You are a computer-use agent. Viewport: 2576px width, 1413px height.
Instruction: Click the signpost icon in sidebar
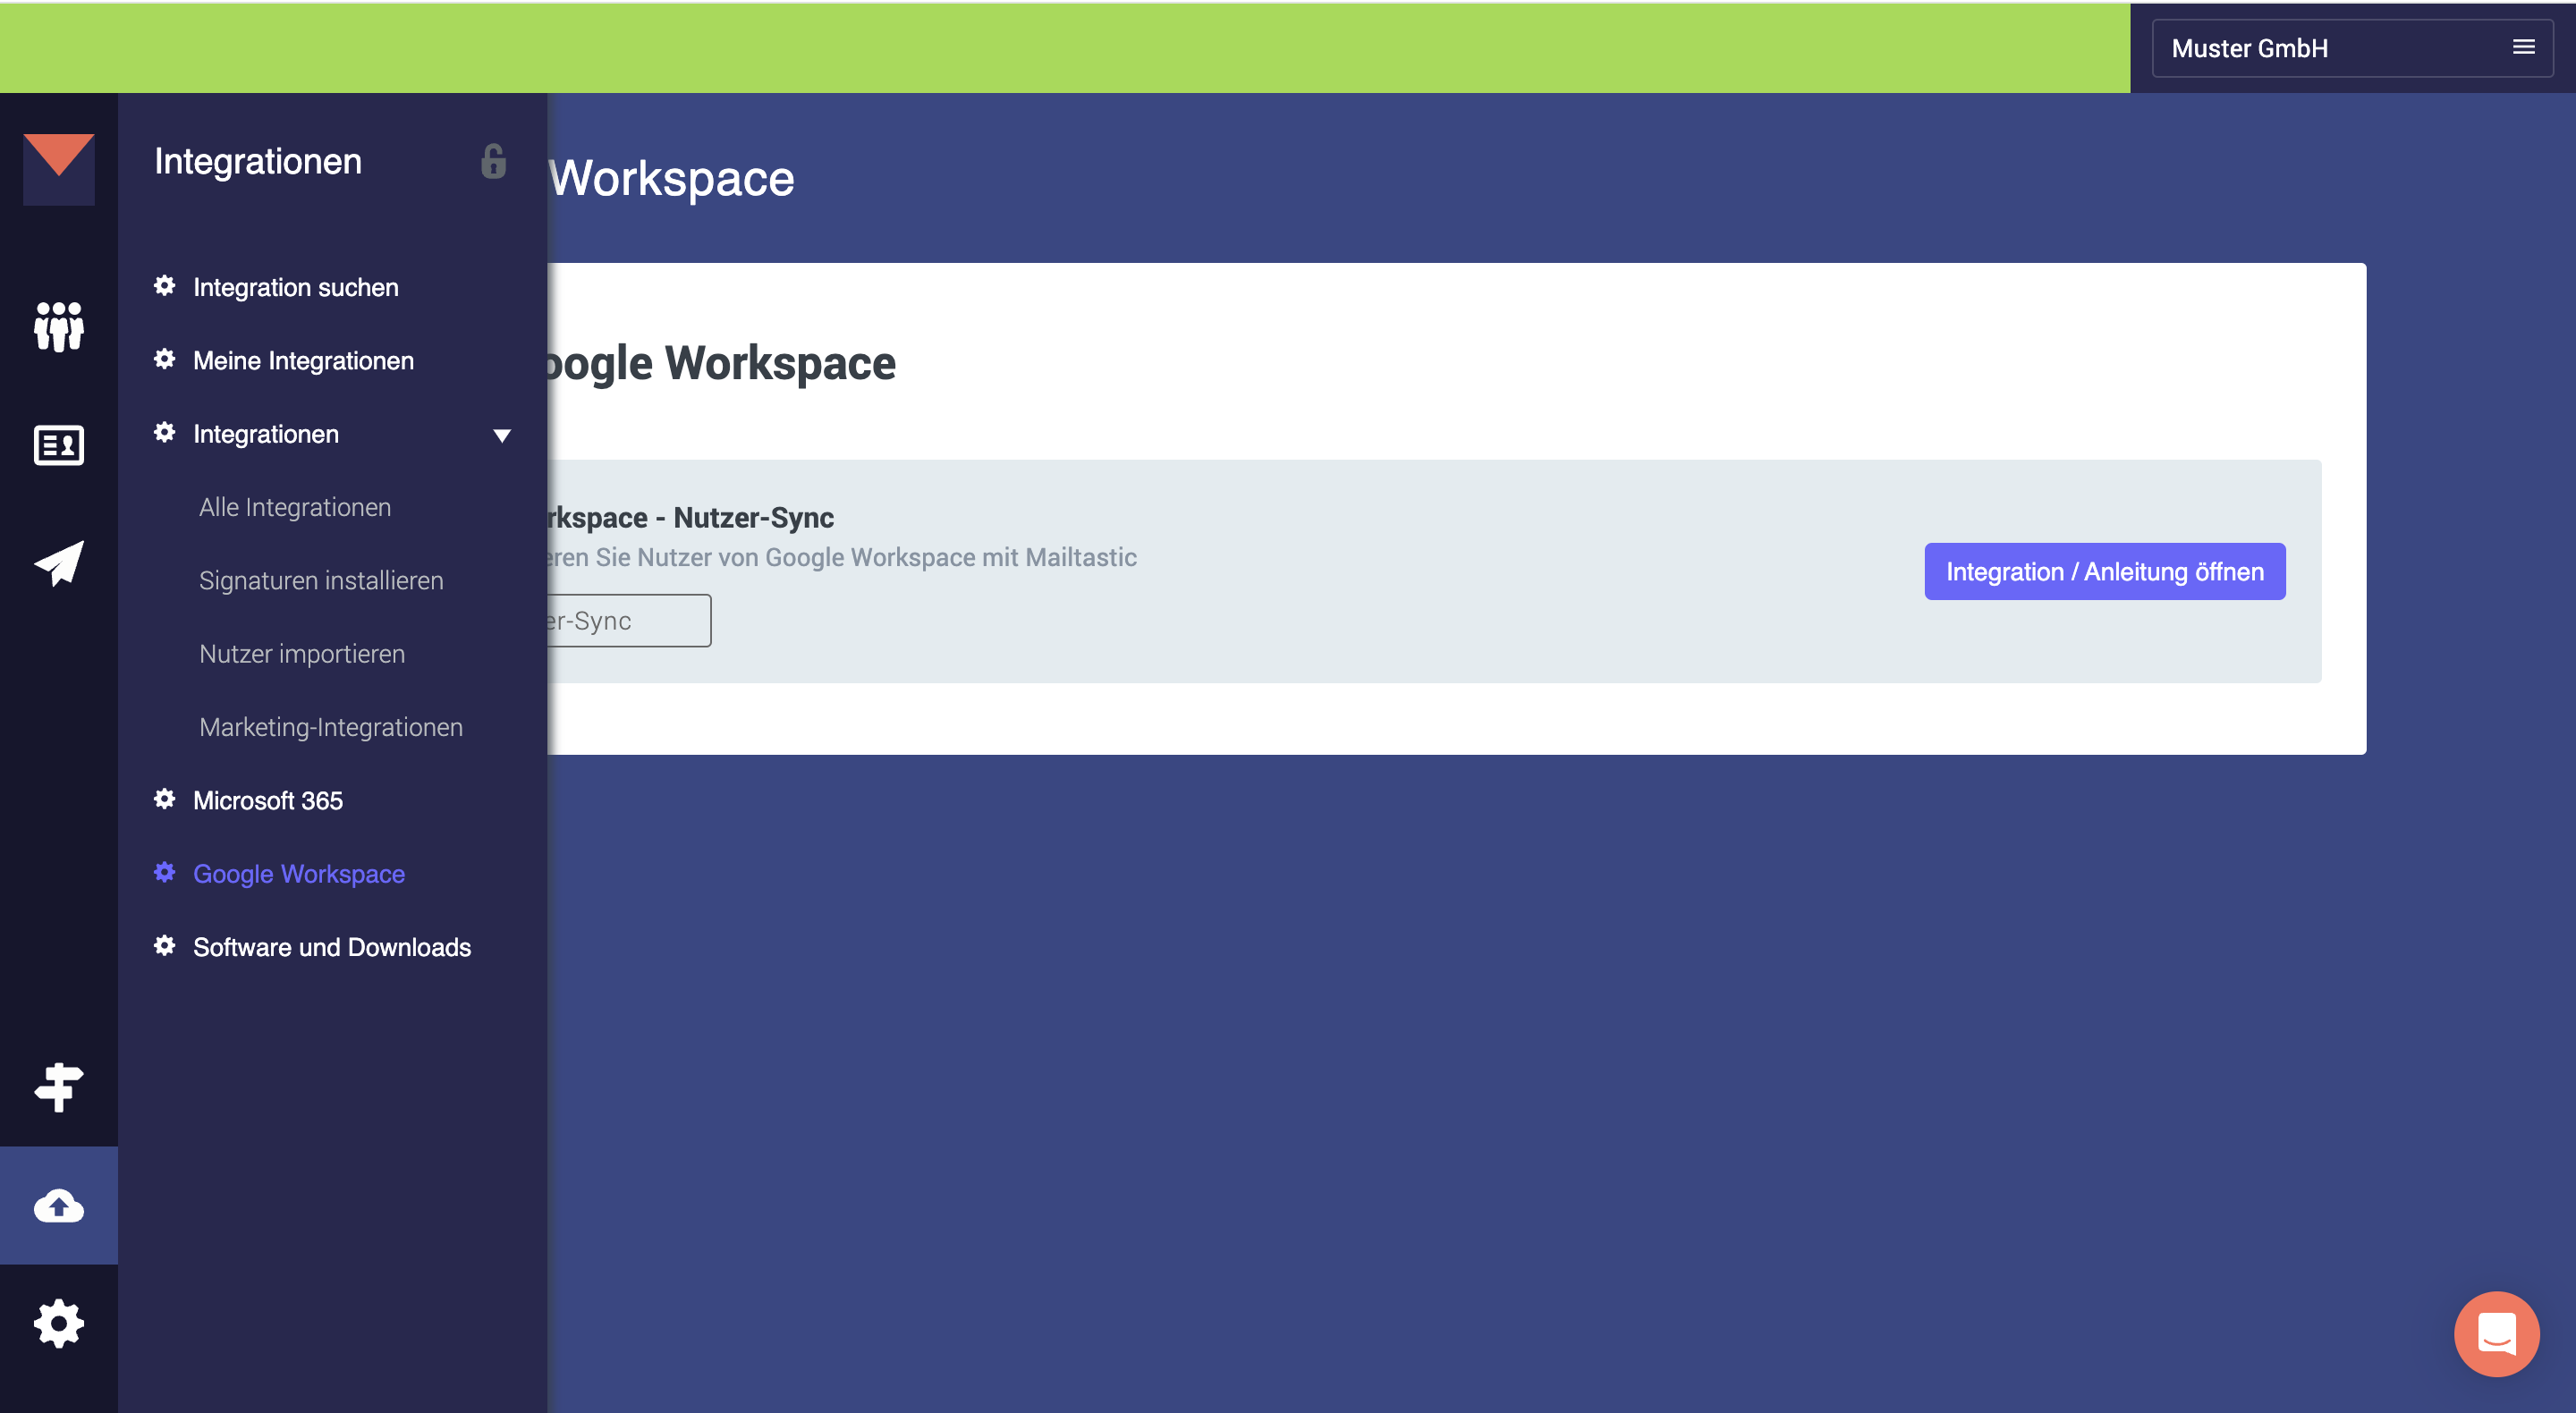pos(58,1087)
